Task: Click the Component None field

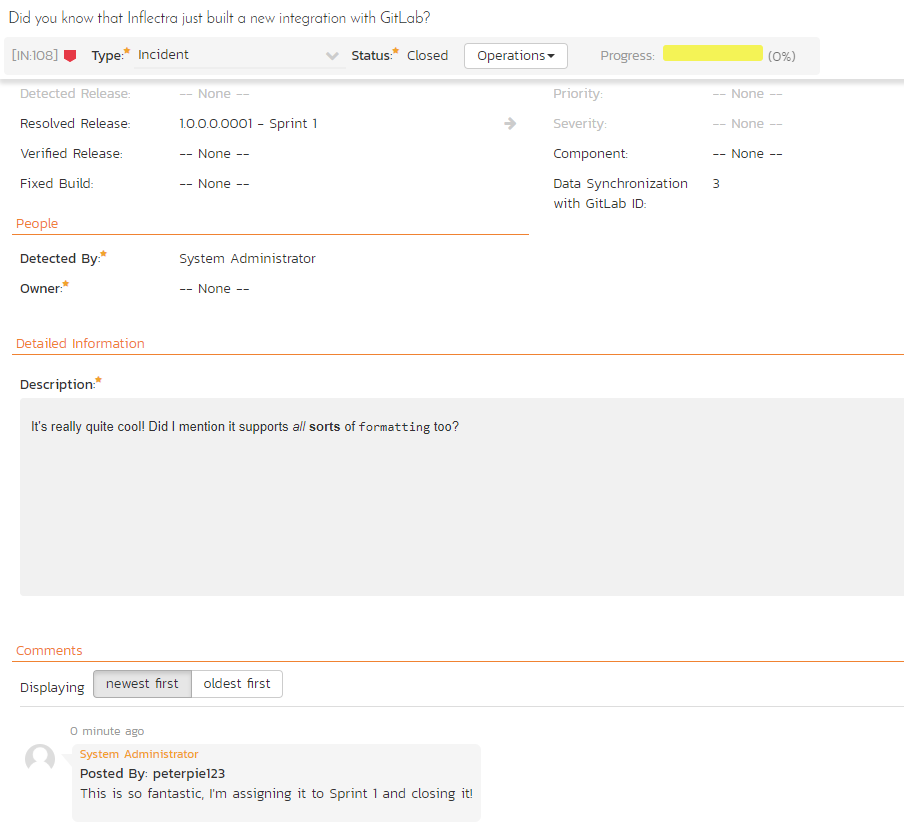Action: (x=747, y=154)
